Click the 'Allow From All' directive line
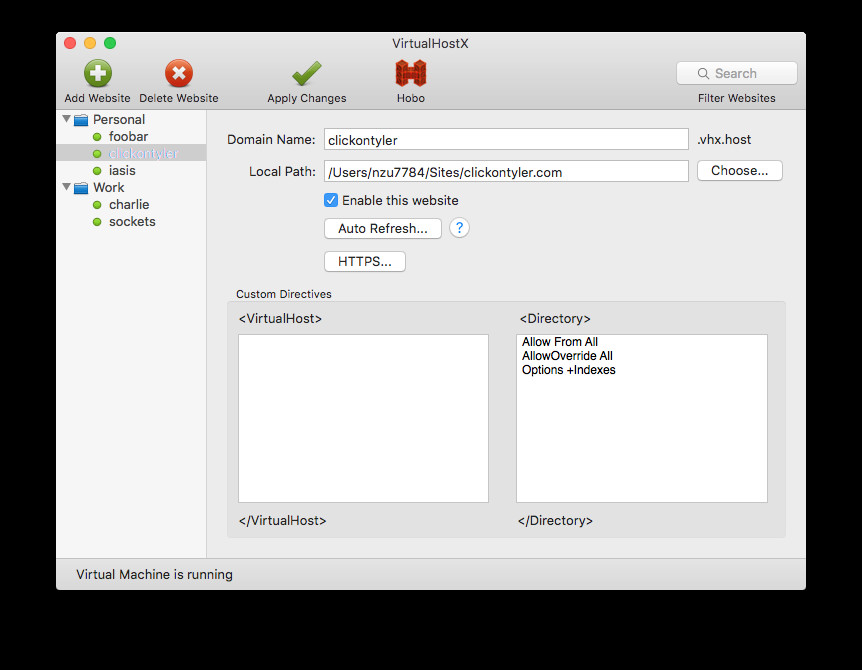 560,341
